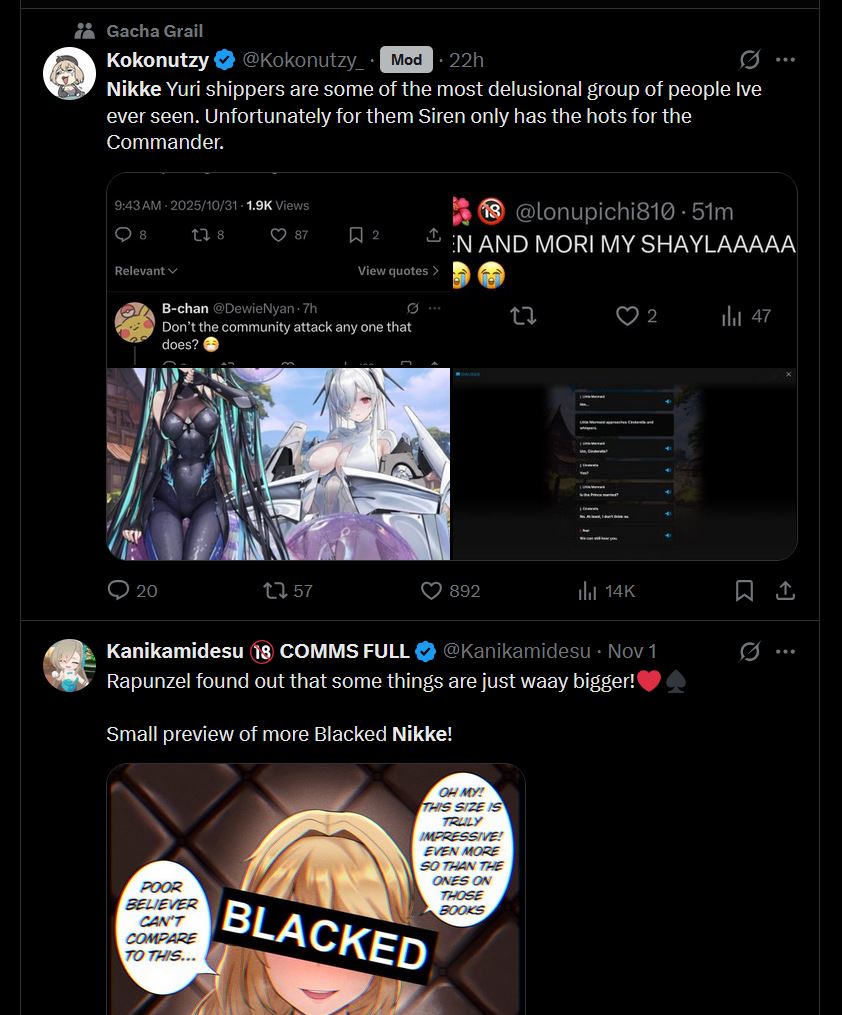Share Kokonutzy's post via upload icon
Screen dimensions: 842x1015
click(x=785, y=590)
